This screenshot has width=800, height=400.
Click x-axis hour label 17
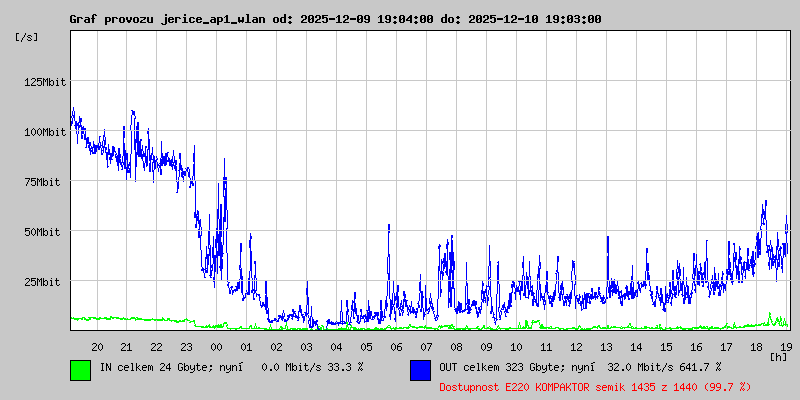726,347
